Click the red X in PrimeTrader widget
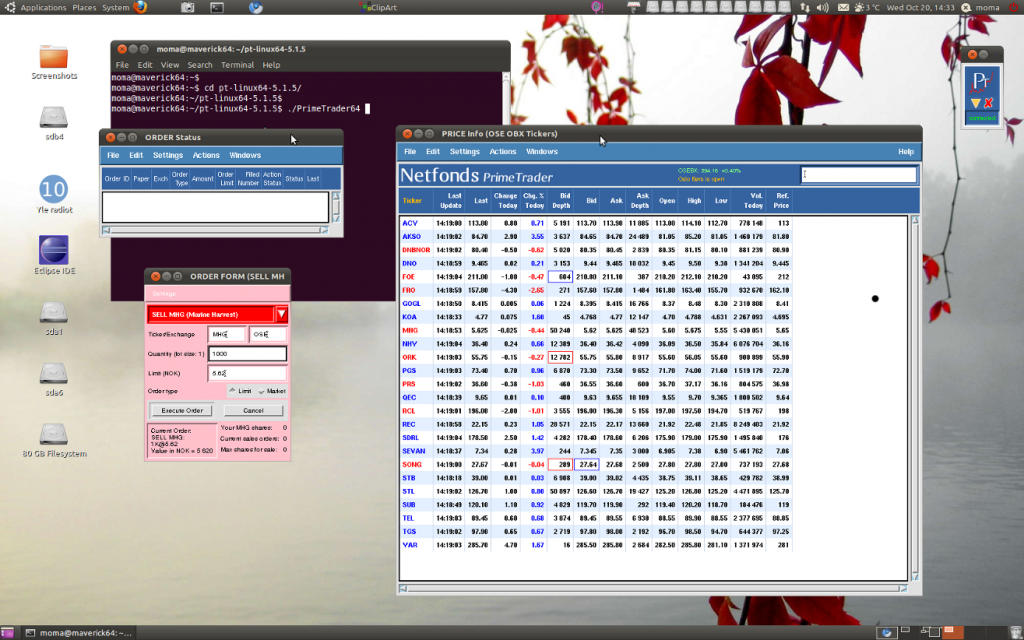Viewport: 1024px width, 640px height. 989,103
